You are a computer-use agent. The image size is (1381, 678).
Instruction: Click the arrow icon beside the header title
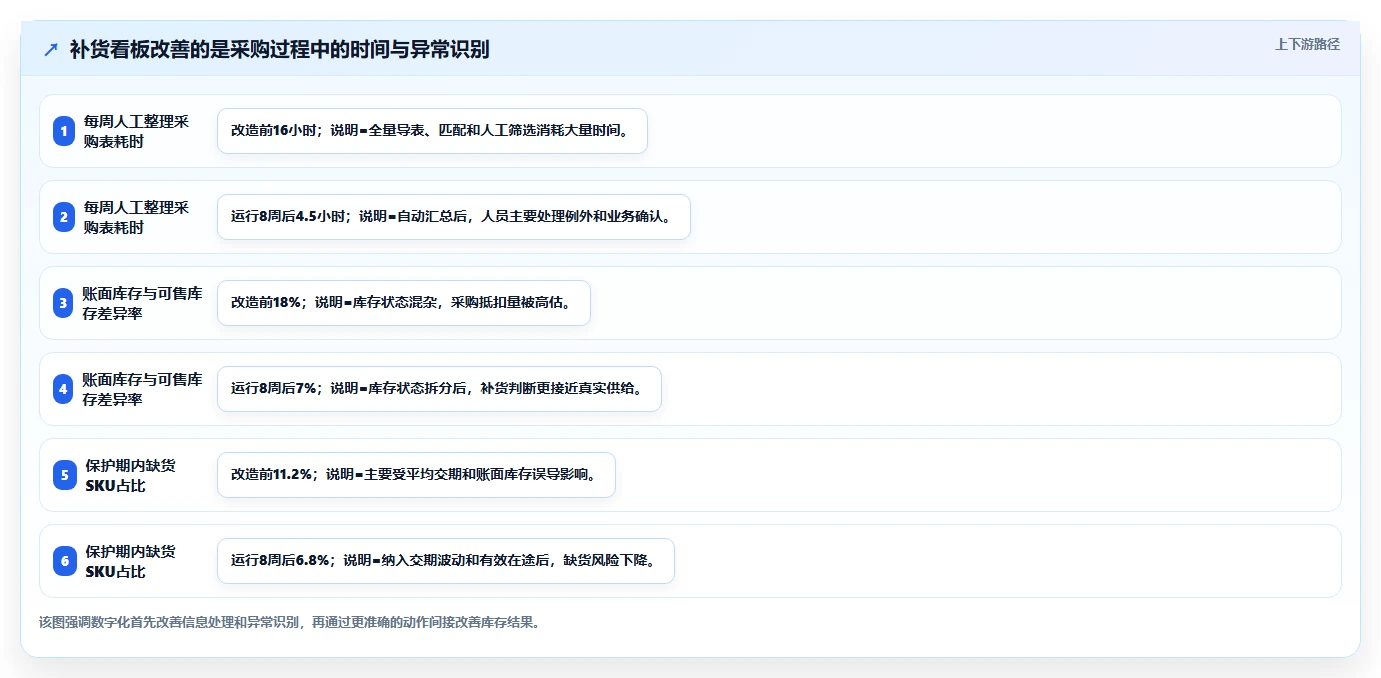51,49
